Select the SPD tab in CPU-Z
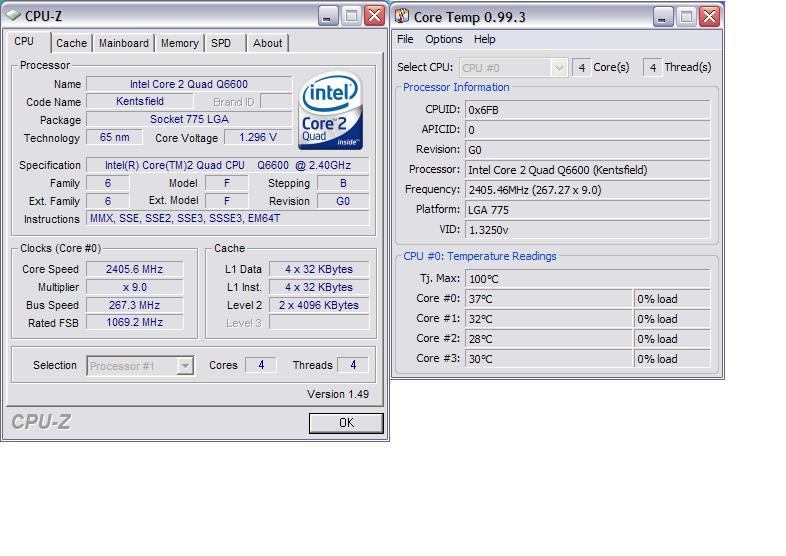 (221, 43)
